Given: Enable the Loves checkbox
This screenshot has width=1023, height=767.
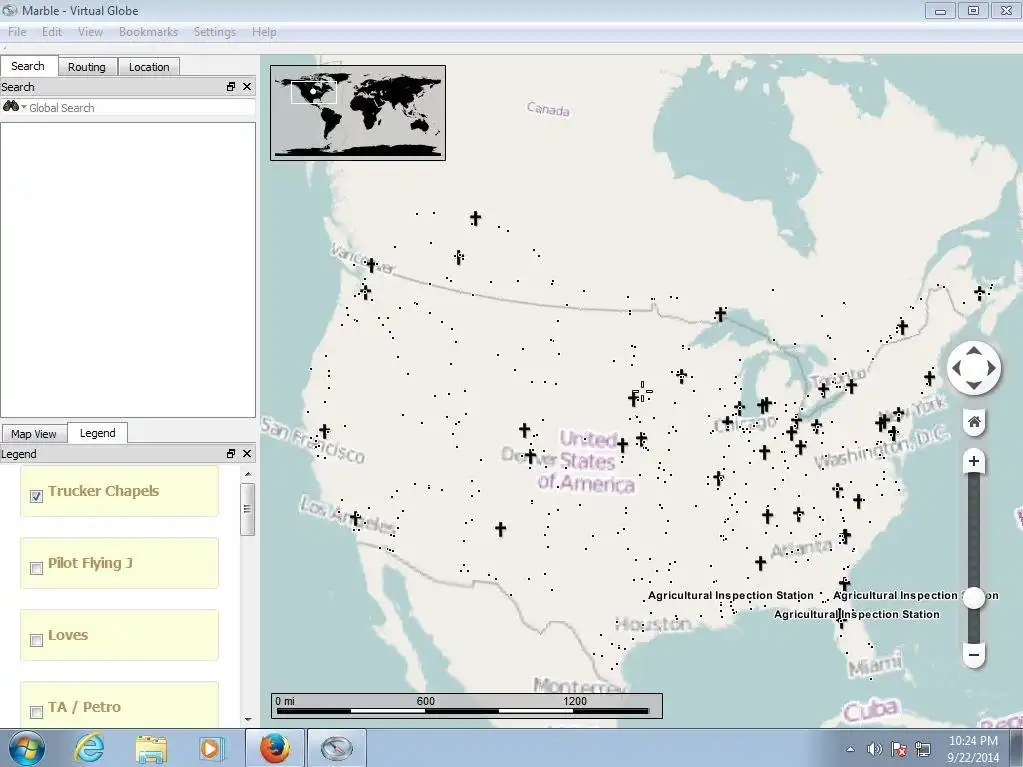Looking at the screenshot, I should tap(37, 640).
